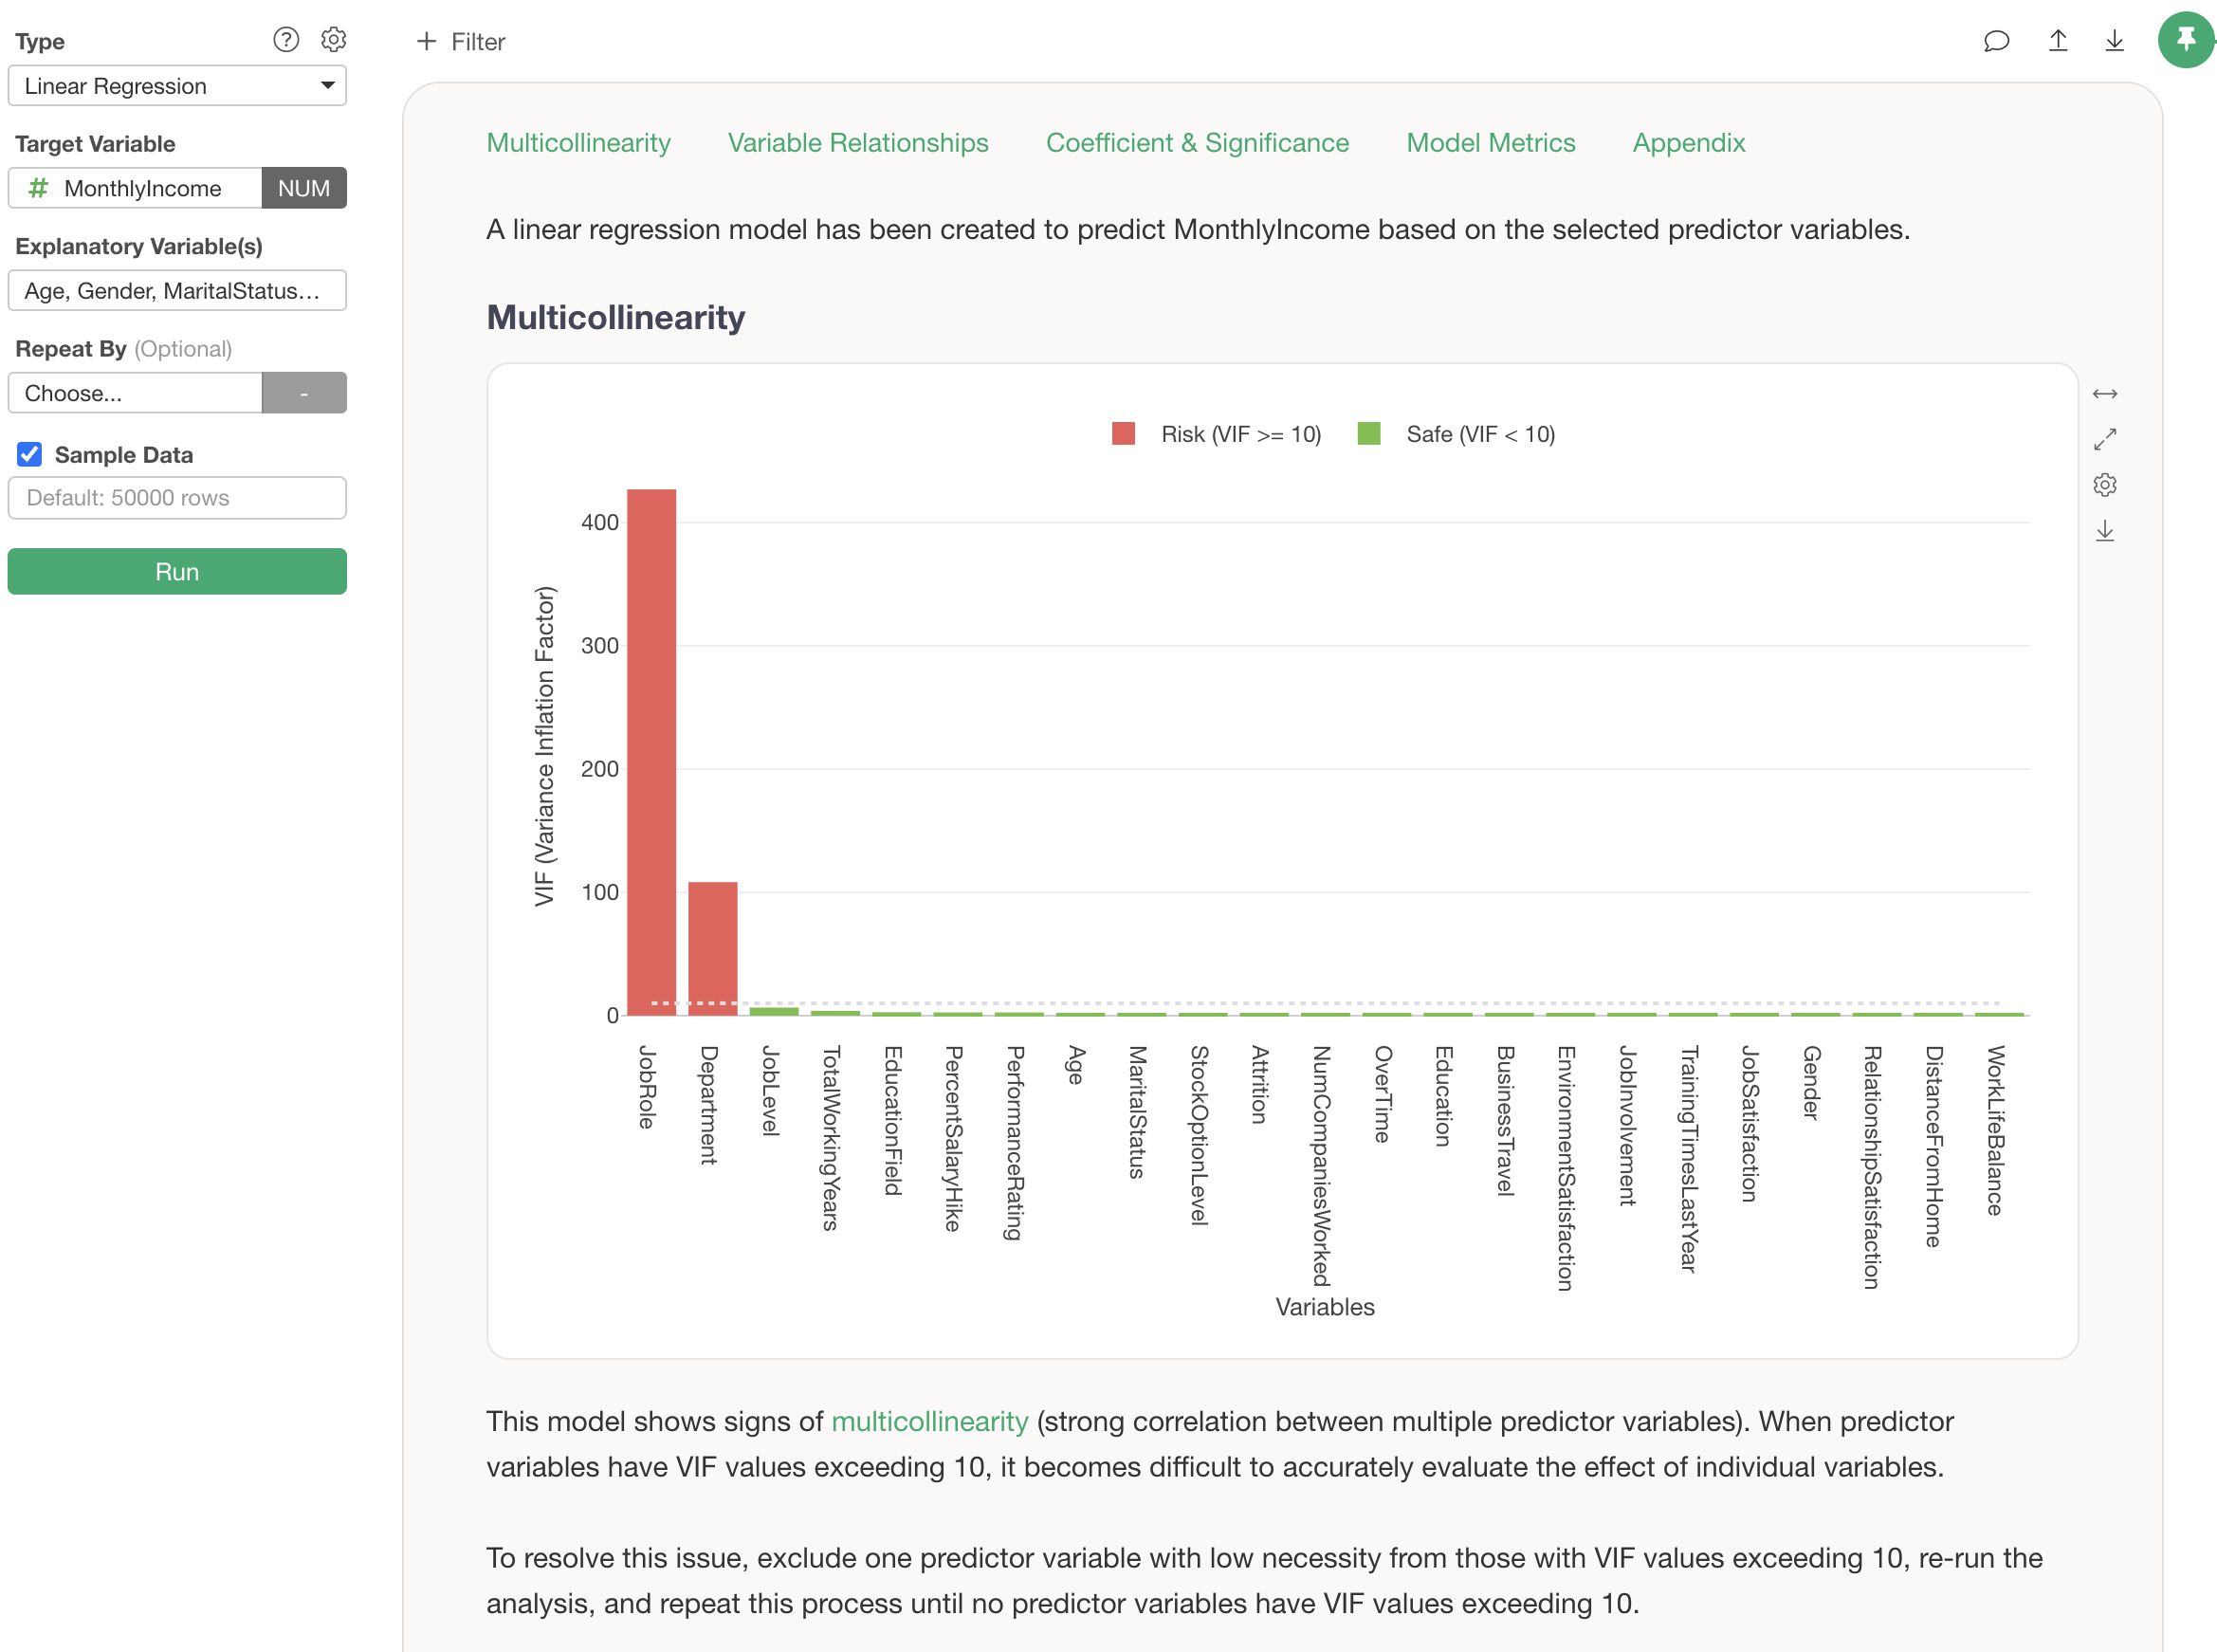The height and width of the screenshot is (1652, 2217).
Task: Switch to Coefficient & Significance tab
Action: [1197, 143]
